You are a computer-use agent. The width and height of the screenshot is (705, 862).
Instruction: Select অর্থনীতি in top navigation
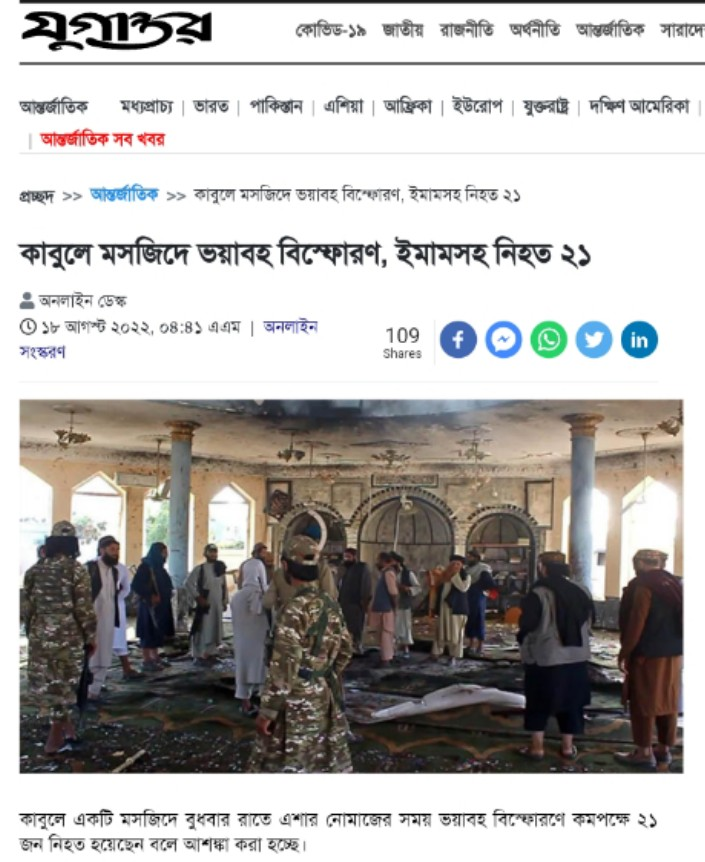[535, 30]
